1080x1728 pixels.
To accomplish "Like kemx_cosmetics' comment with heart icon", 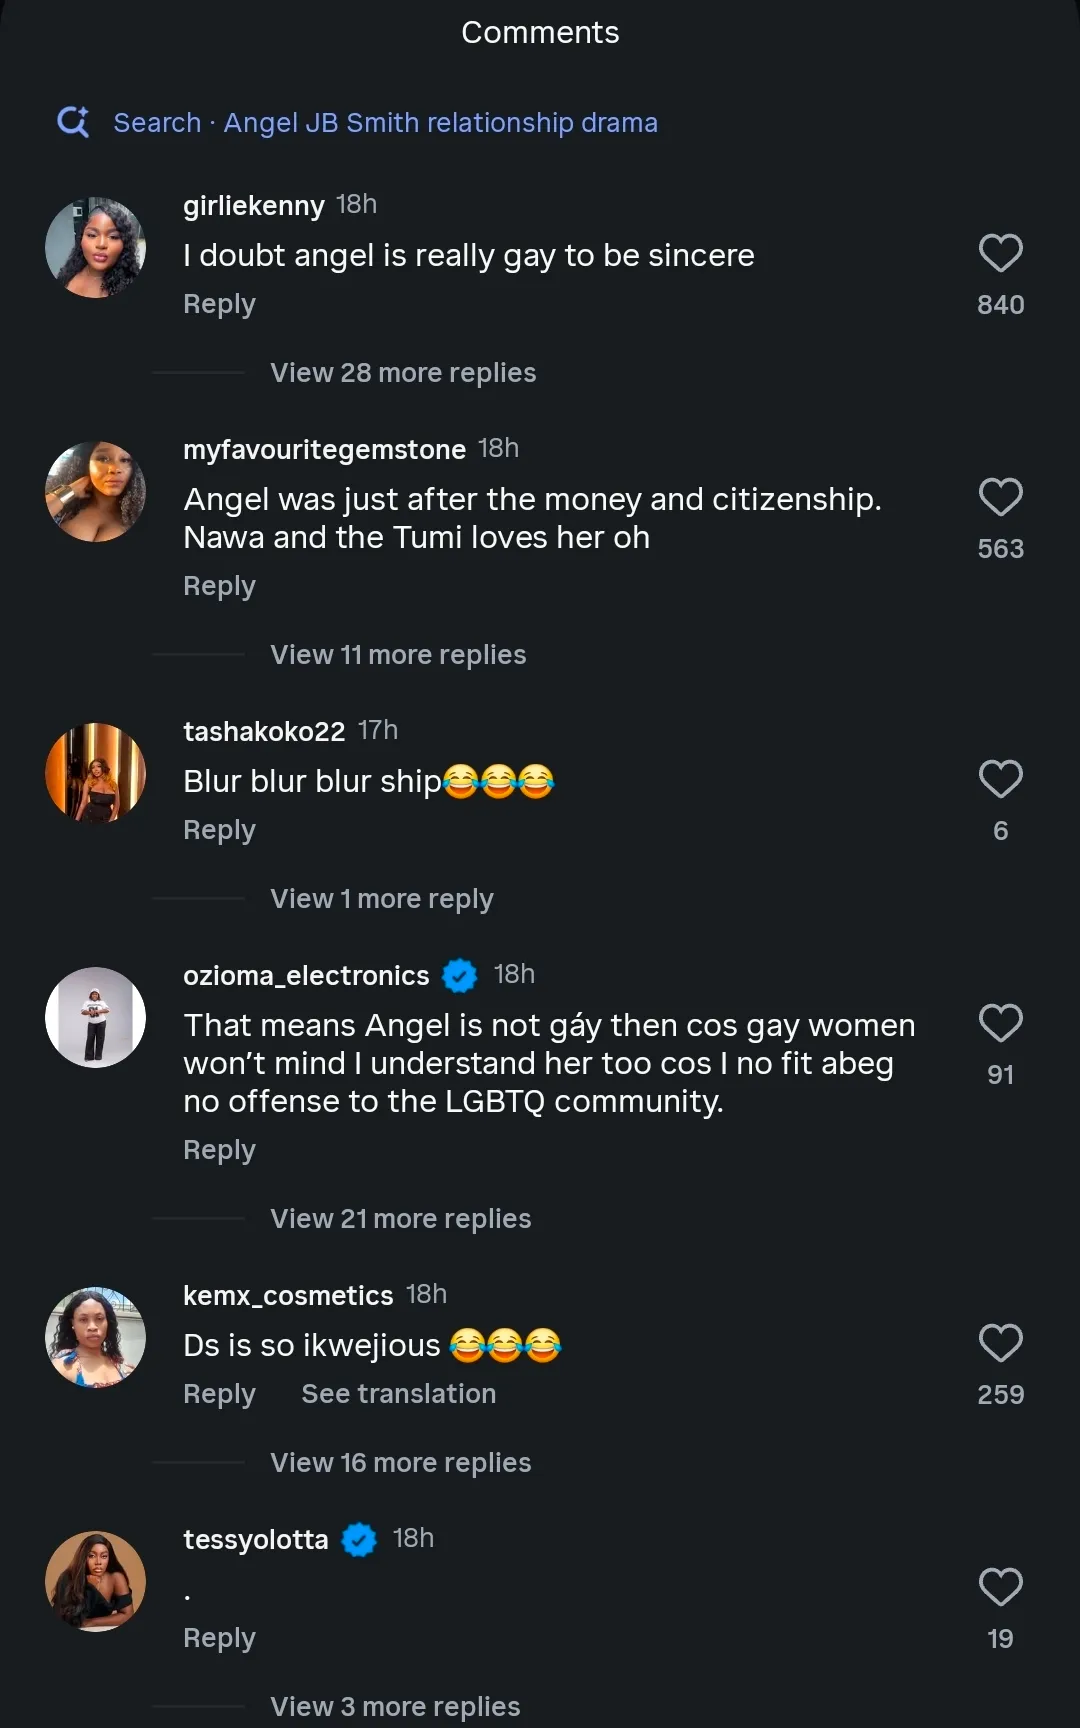I will (1000, 1343).
